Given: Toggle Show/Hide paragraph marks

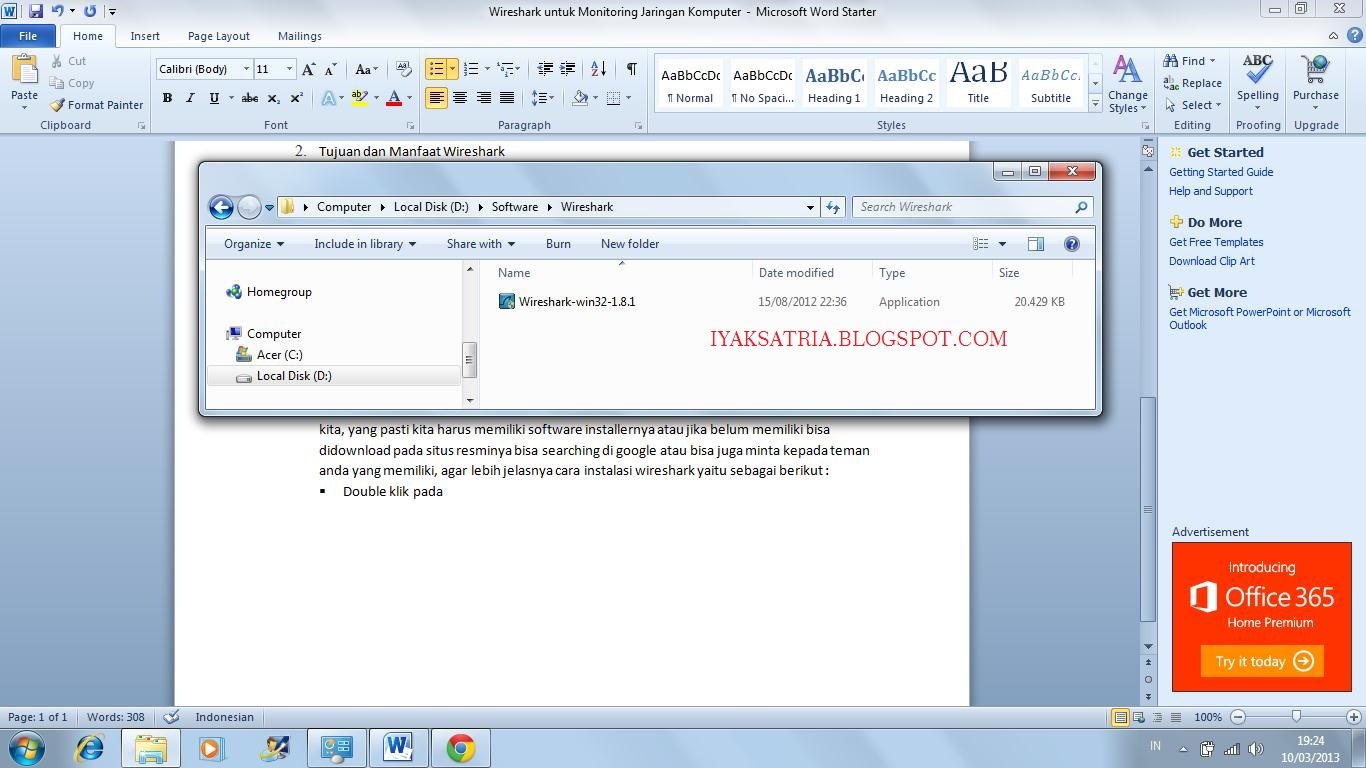Looking at the screenshot, I should (x=632, y=69).
